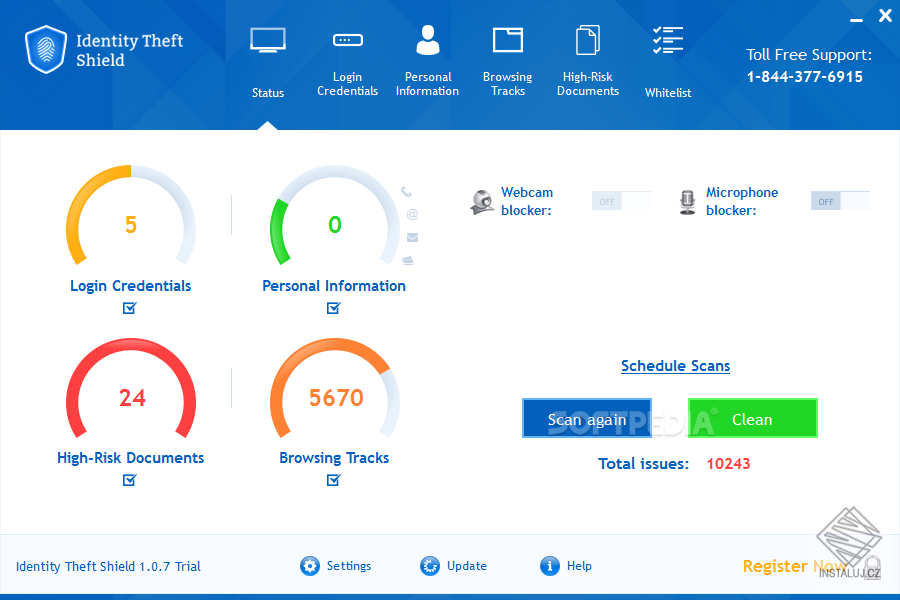Toggle the Webcam blocker switch

(621, 201)
